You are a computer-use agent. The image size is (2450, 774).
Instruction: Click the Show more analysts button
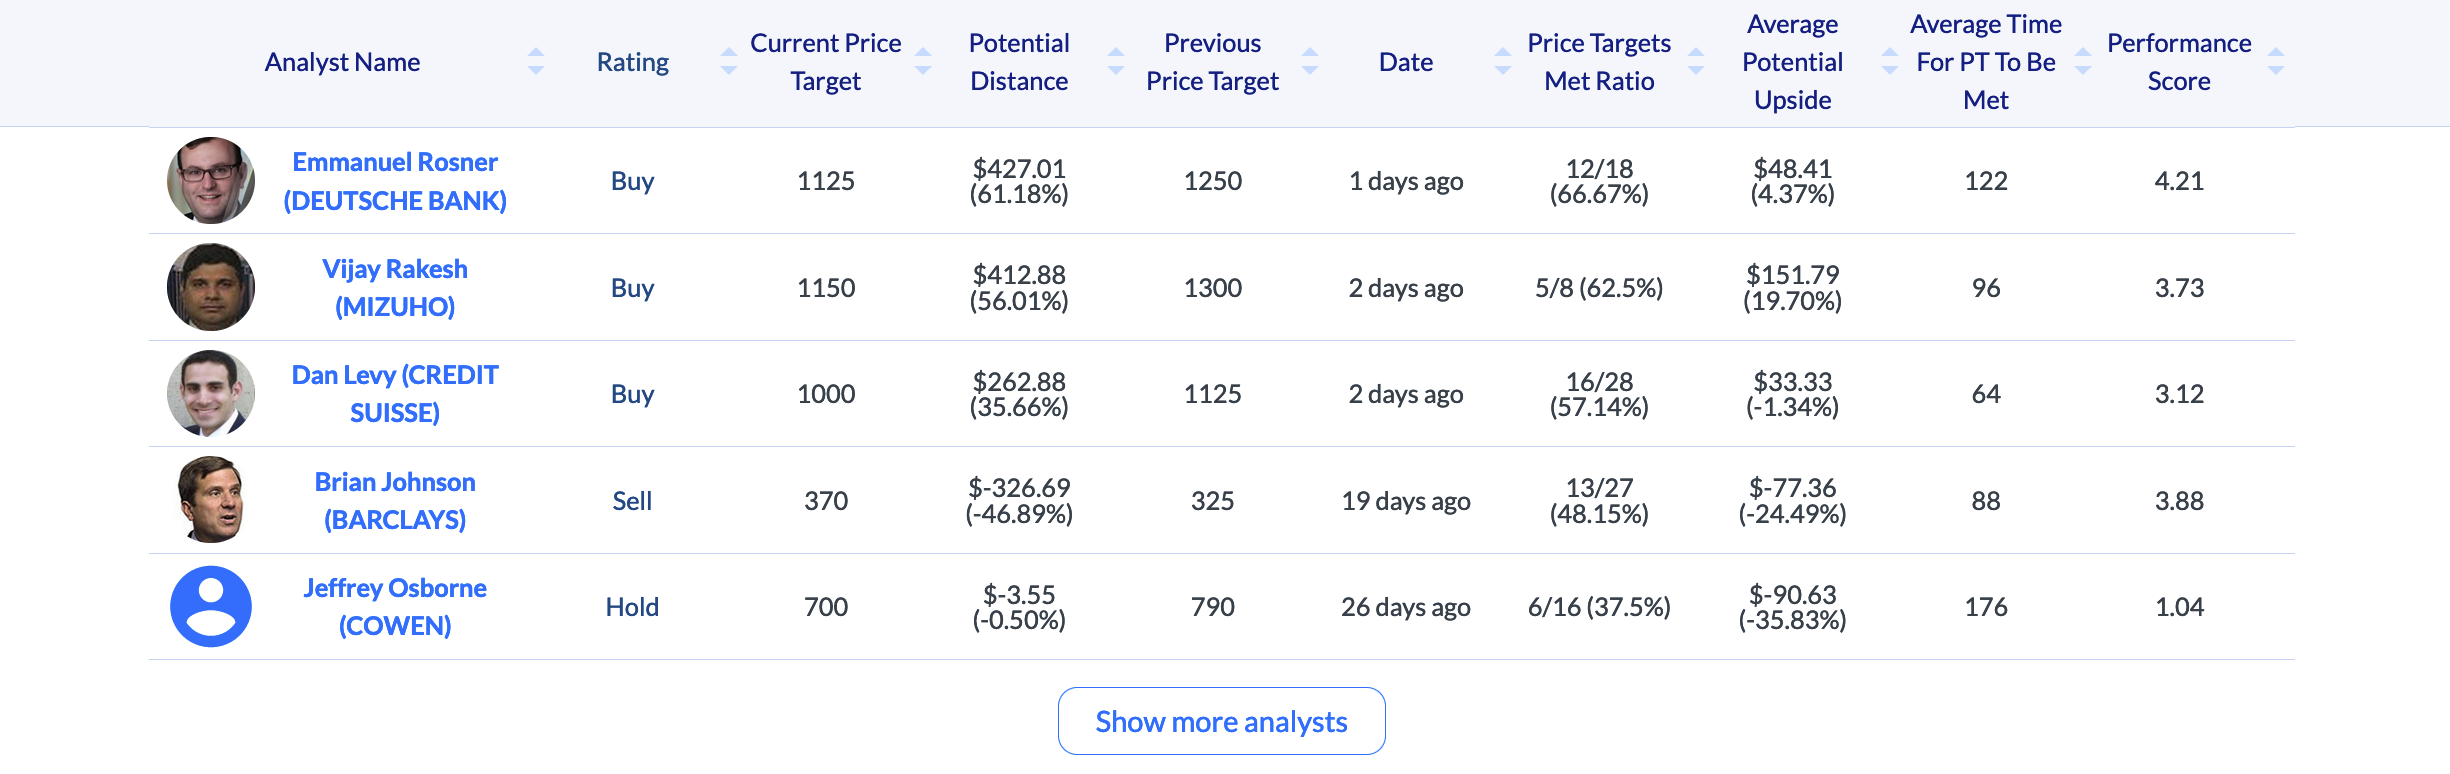[1221, 721]
